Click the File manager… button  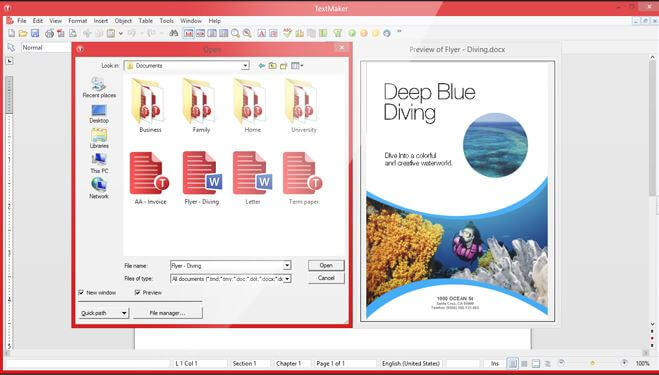point(168,313)
